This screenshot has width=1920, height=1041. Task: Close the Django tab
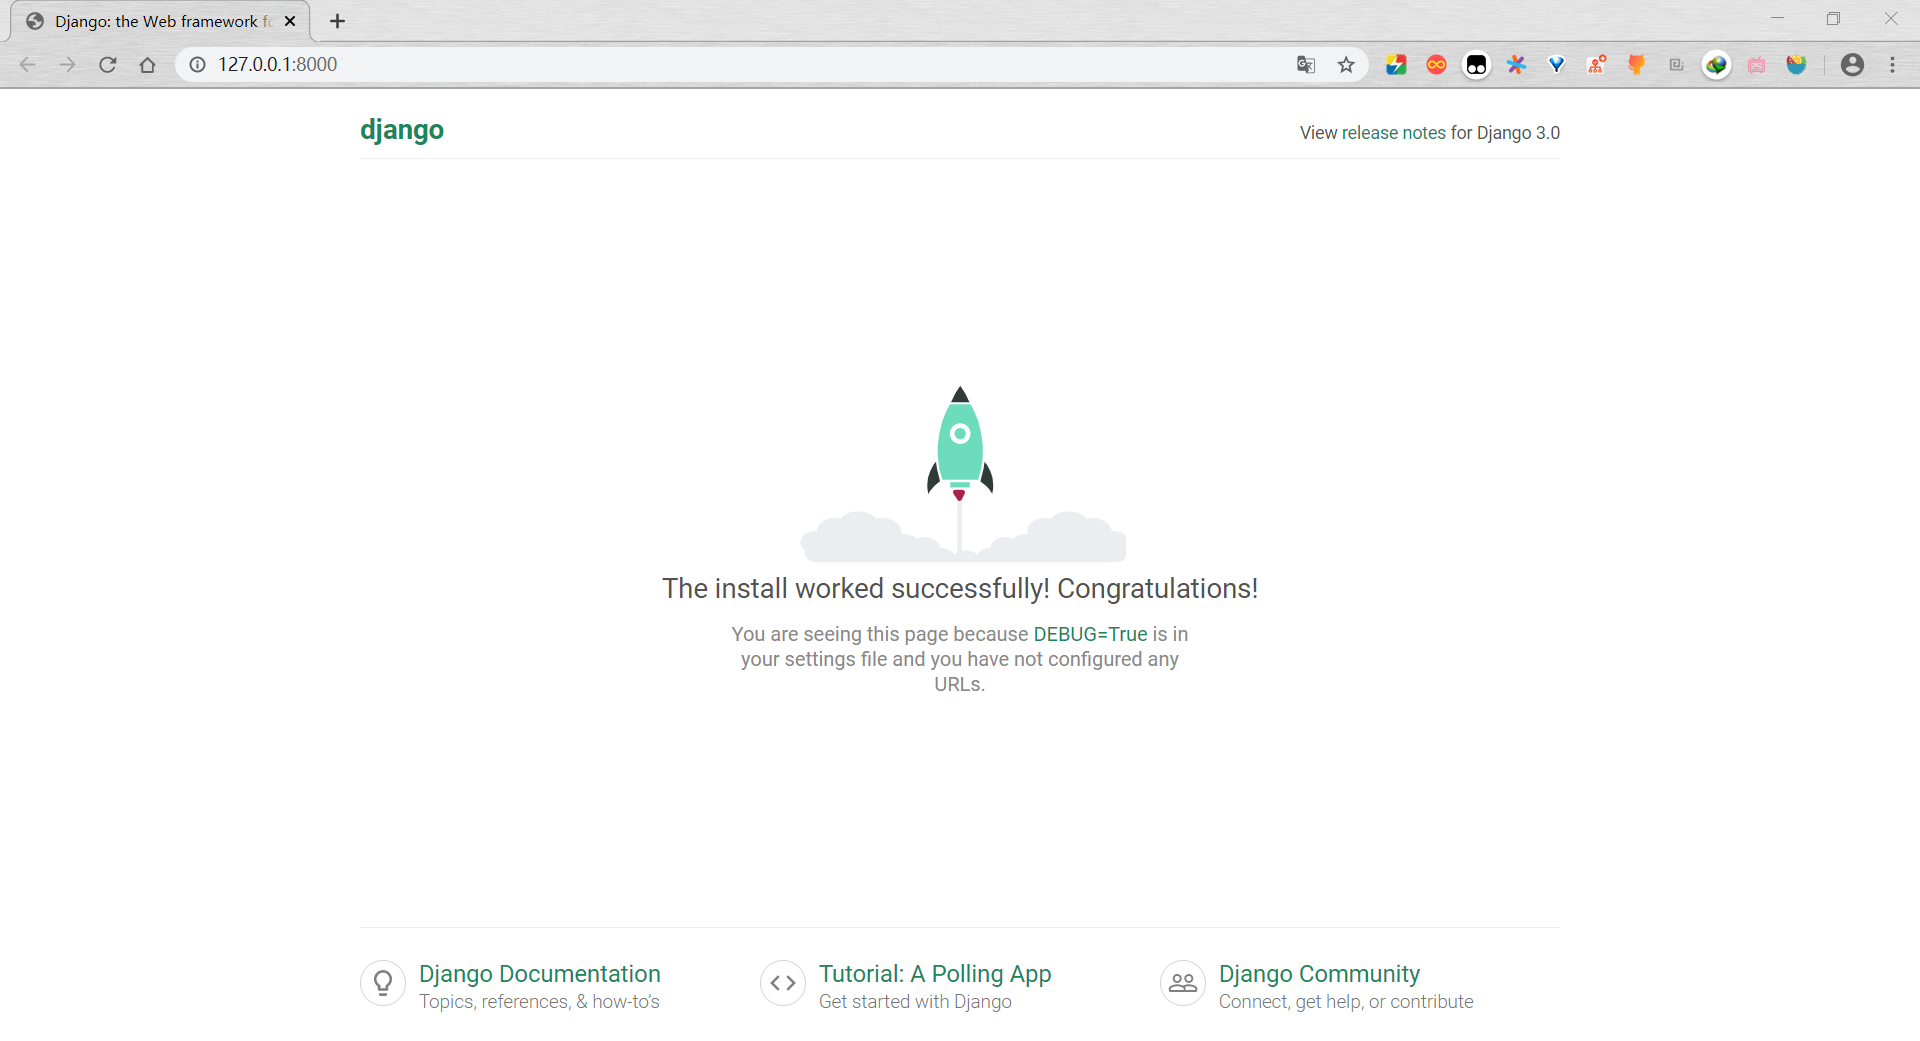(x=290, y=21)
